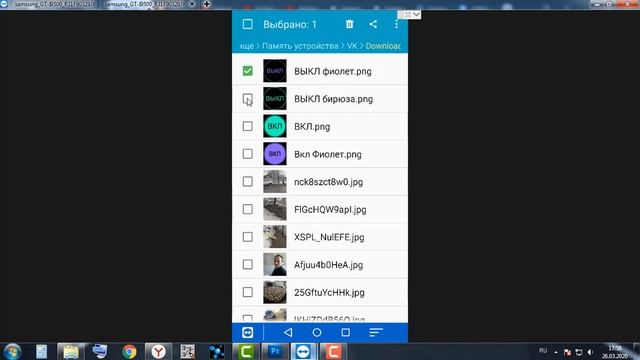Add a new tab with plus button
640x360 pixels.
point(207,4)
